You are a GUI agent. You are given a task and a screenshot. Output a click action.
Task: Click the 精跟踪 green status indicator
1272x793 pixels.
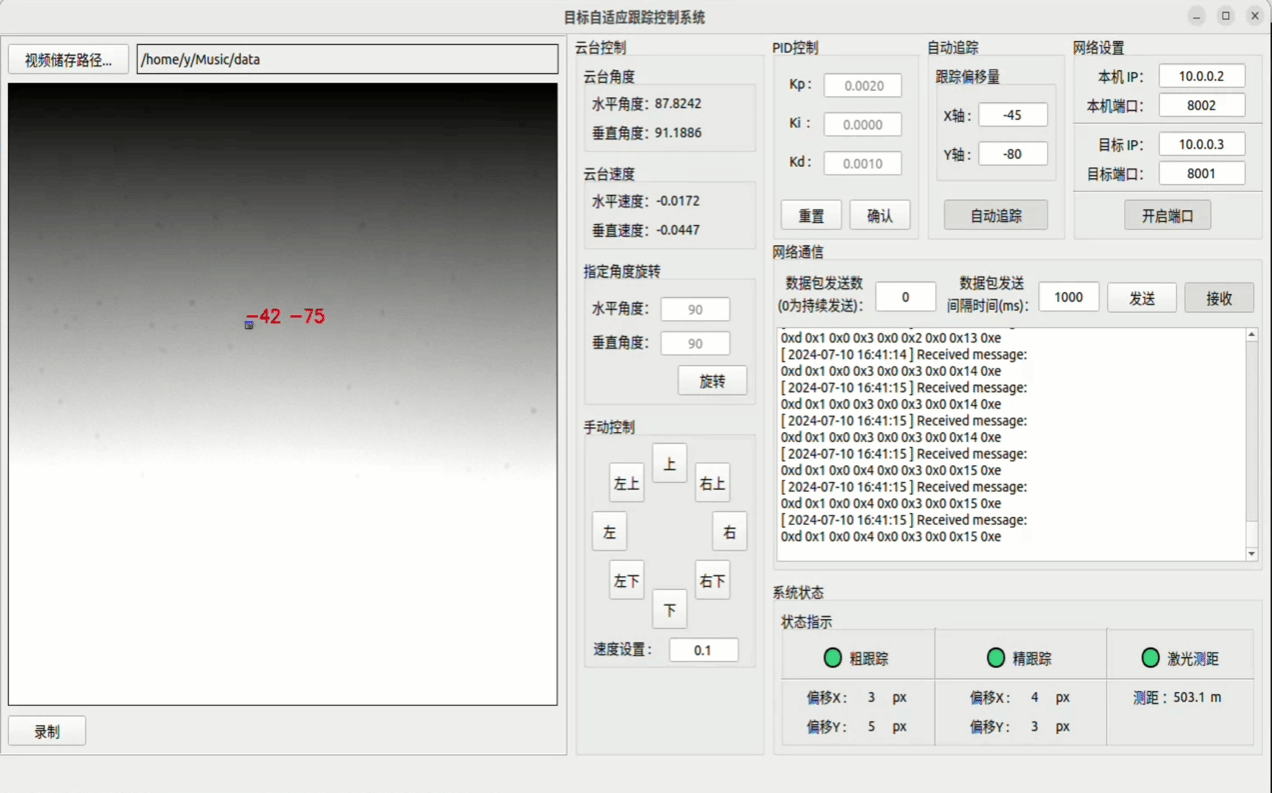tap(995, 657)
